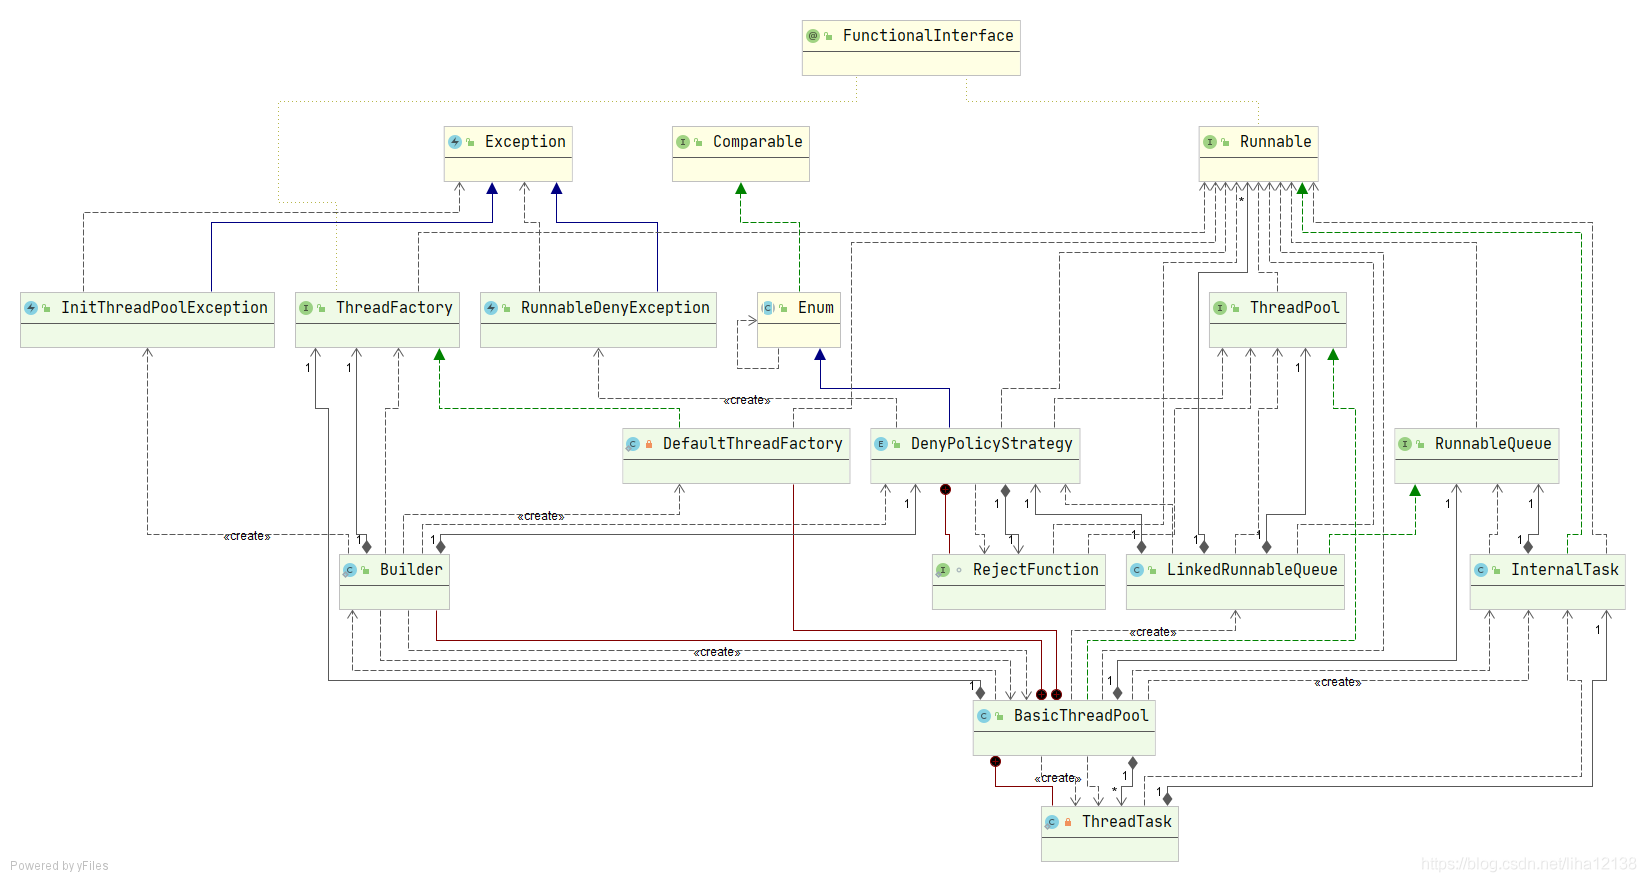Viewport: 1646px width, 882px height.
Task: Click the Enum abstract class icon
Action: 768,308
